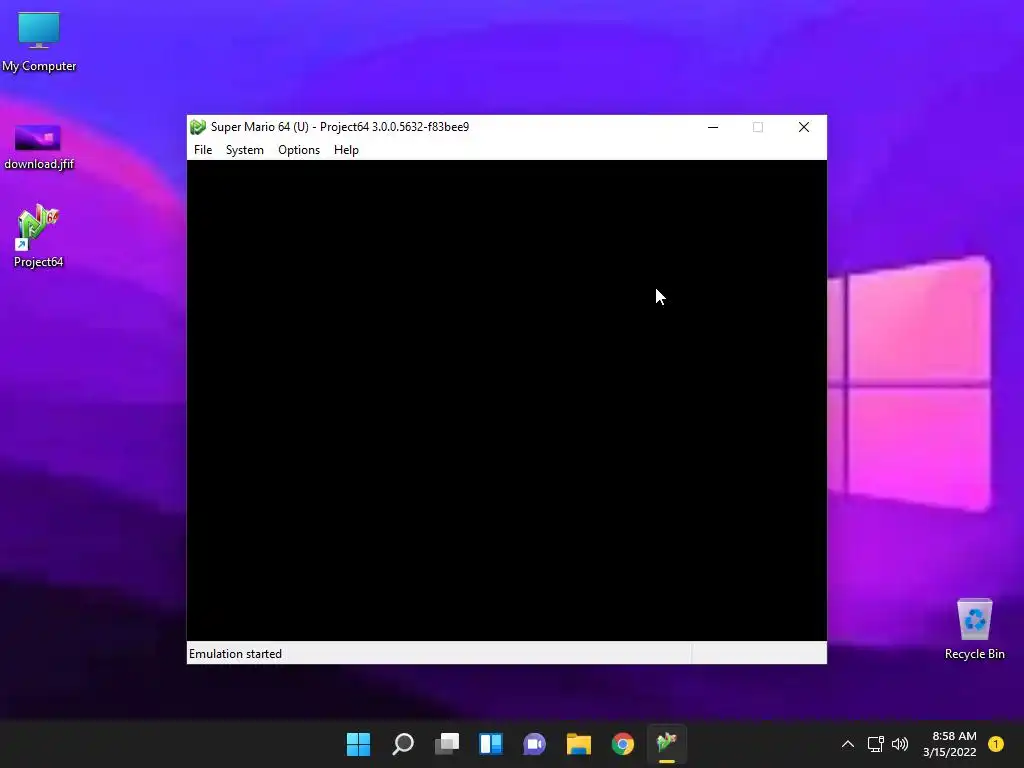Click the black emulation display area

point(507,400)
